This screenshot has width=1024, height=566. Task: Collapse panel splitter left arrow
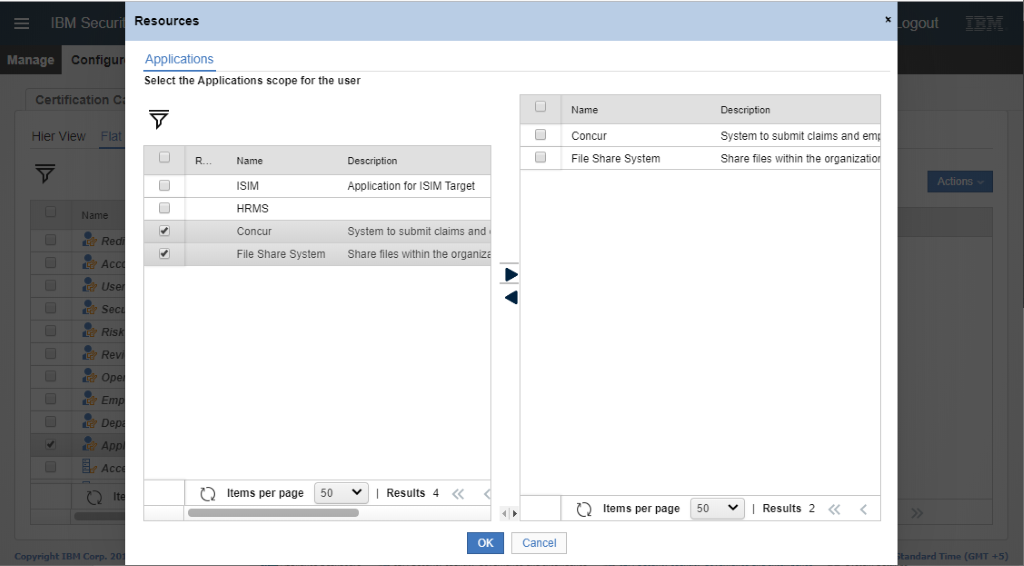[x=504, y=514]
